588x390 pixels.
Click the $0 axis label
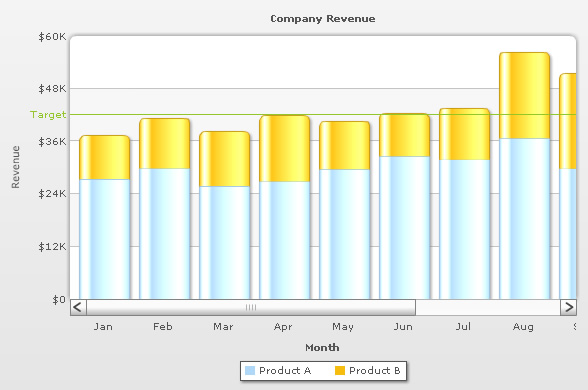[59, 300]
